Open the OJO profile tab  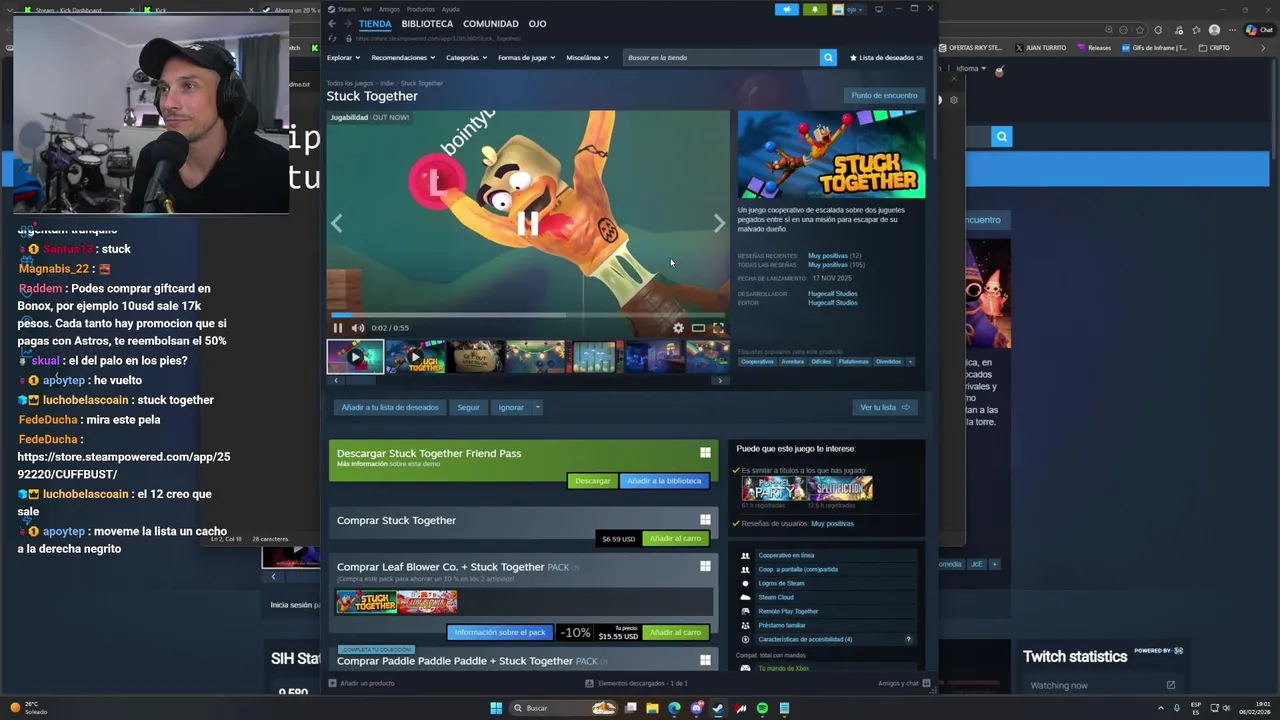coord(537,24)
